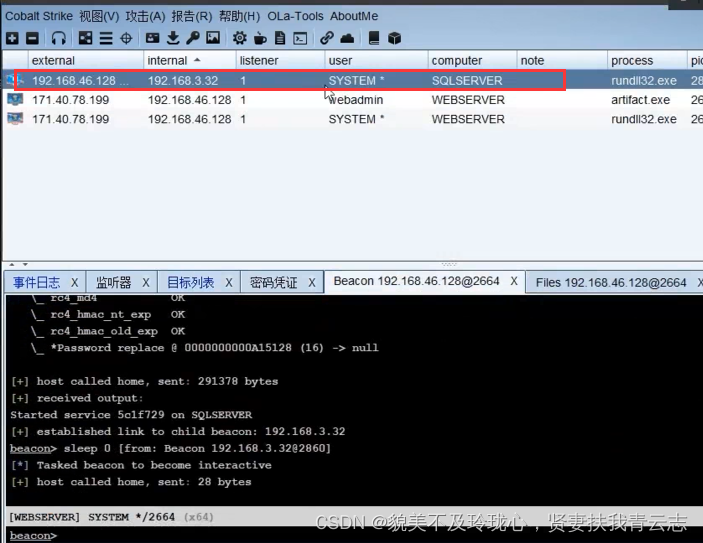Click rundll32.exe in SQLSERVER row
Viewport: 703px width, 543px height.
644,80
